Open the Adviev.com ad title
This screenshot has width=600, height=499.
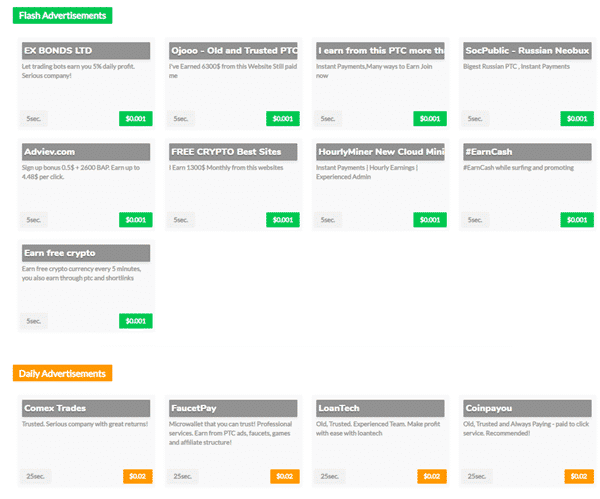point(86,152)
